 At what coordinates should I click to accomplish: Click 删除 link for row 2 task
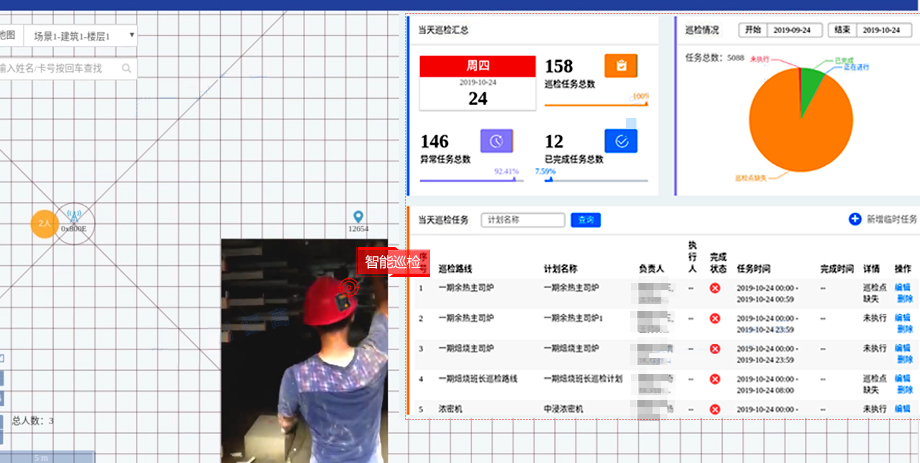coord(903,329)
